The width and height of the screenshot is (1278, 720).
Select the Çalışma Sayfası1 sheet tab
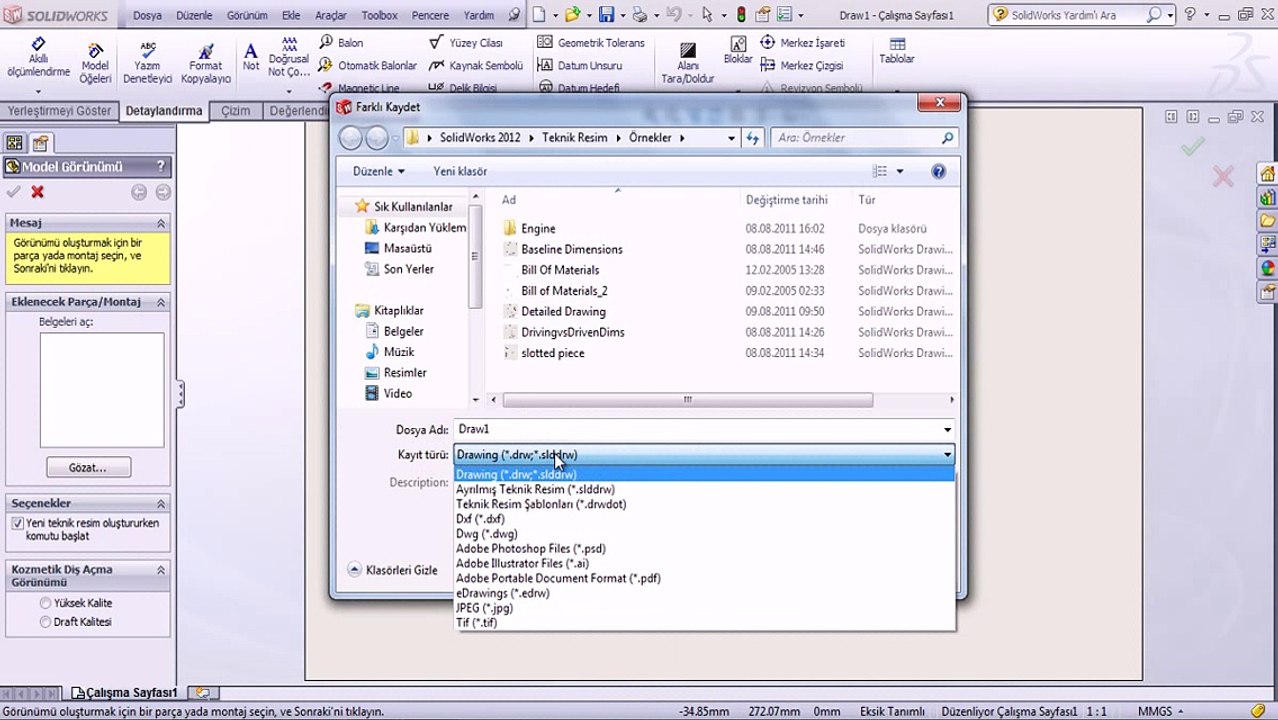point(125,692)
